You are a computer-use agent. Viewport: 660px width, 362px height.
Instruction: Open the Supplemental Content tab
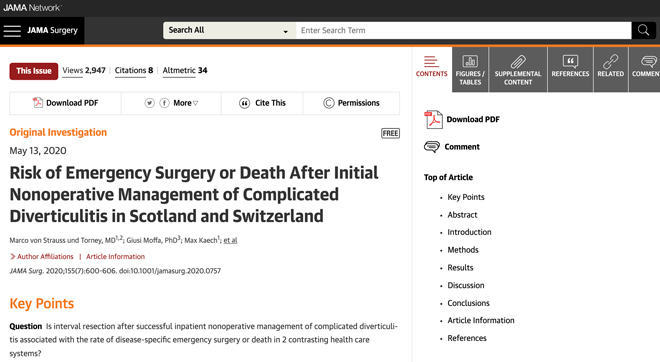coord(518,69)
